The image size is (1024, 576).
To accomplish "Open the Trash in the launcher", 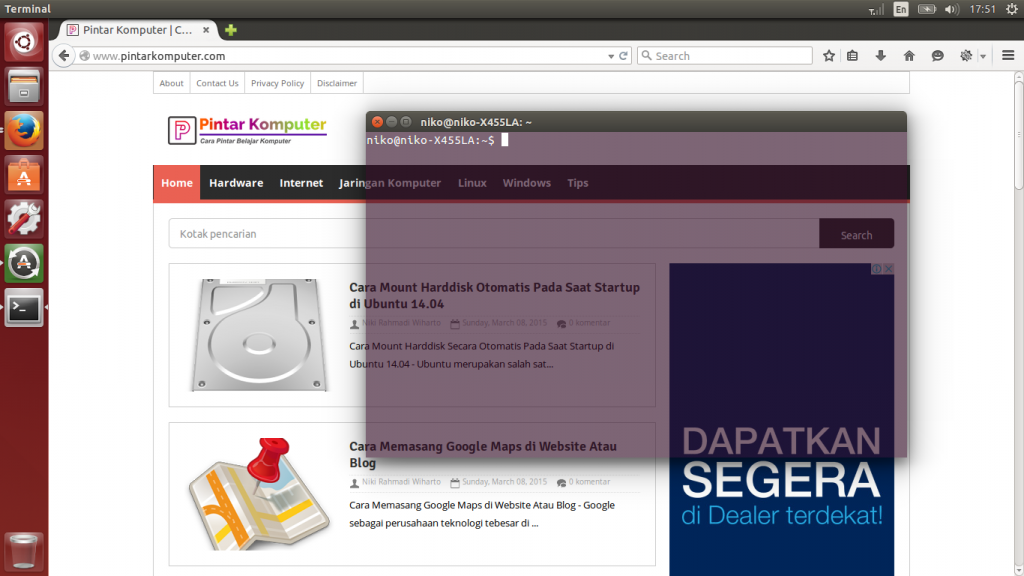I will coord(24,551).
